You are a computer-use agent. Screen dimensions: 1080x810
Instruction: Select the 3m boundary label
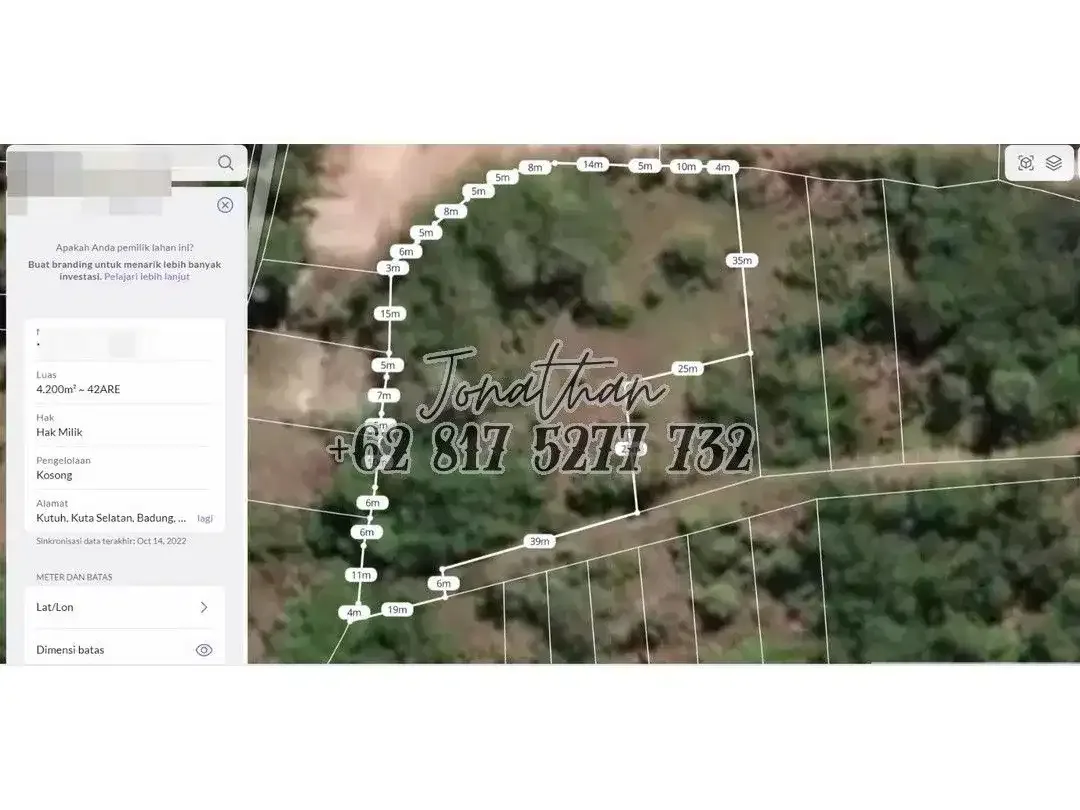(393, 268)
